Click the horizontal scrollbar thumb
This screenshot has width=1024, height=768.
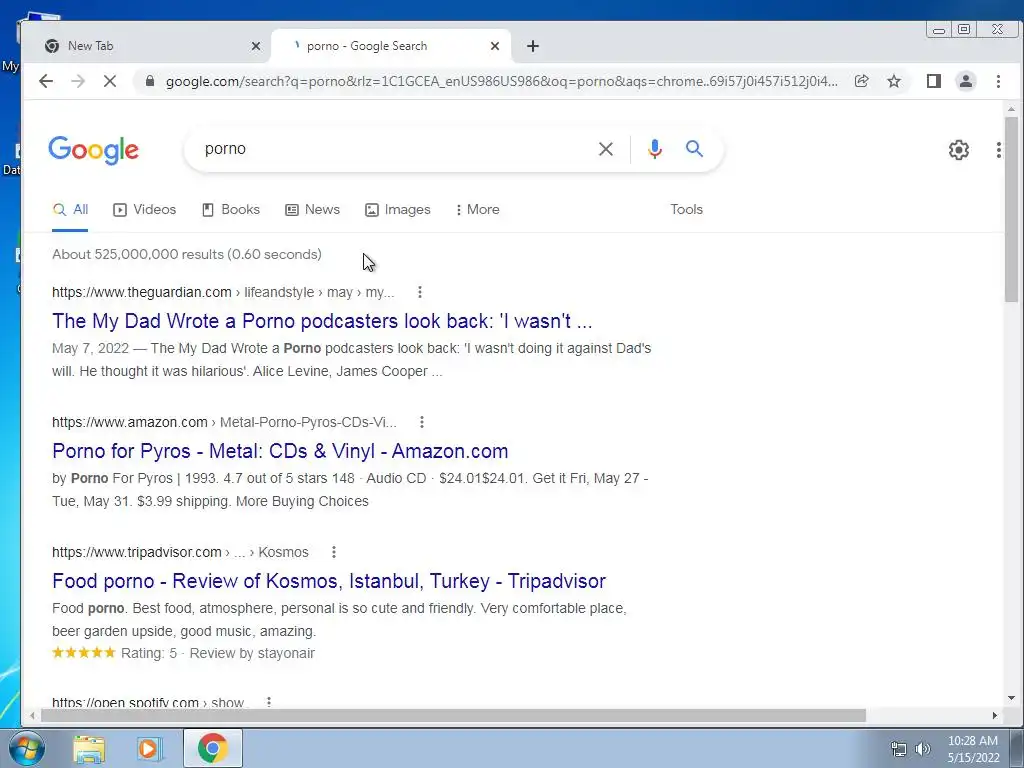coord(453,716)
